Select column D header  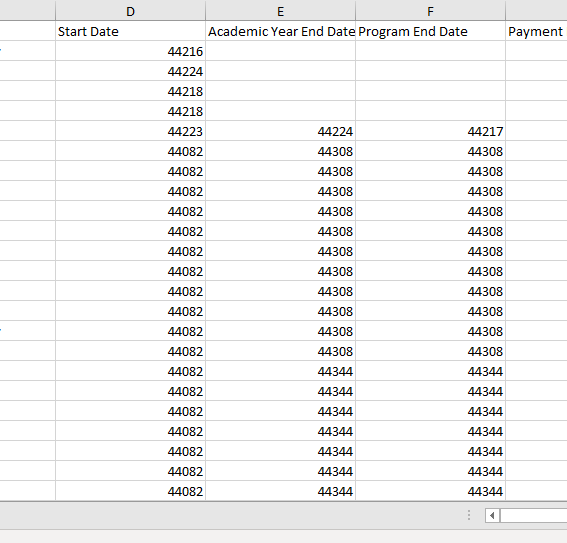[131, 11]
